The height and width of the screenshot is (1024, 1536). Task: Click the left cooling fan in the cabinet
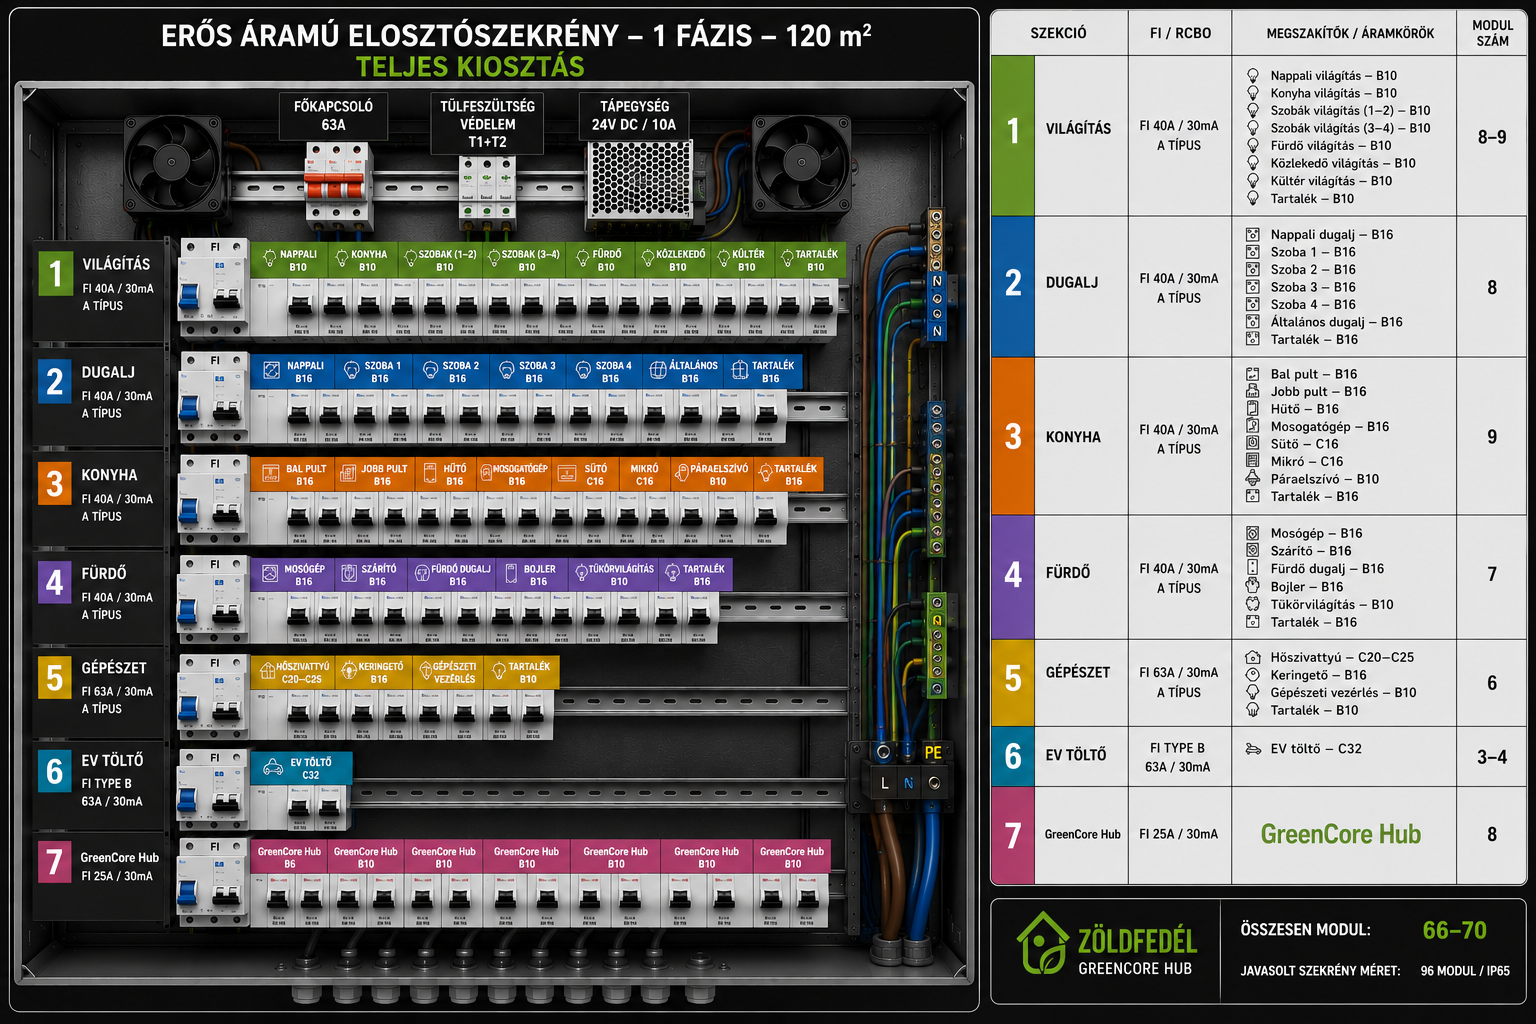174,166
